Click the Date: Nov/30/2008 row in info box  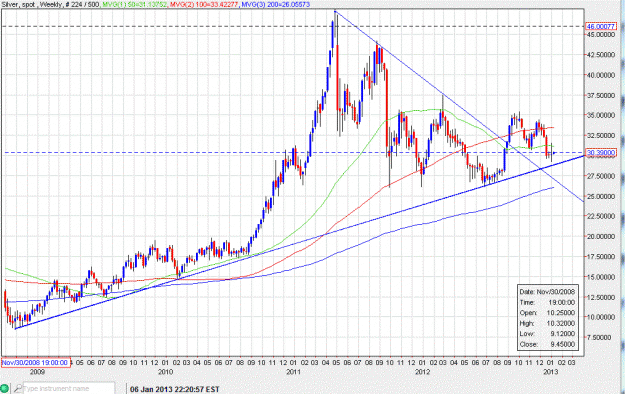tap(547, 292)
